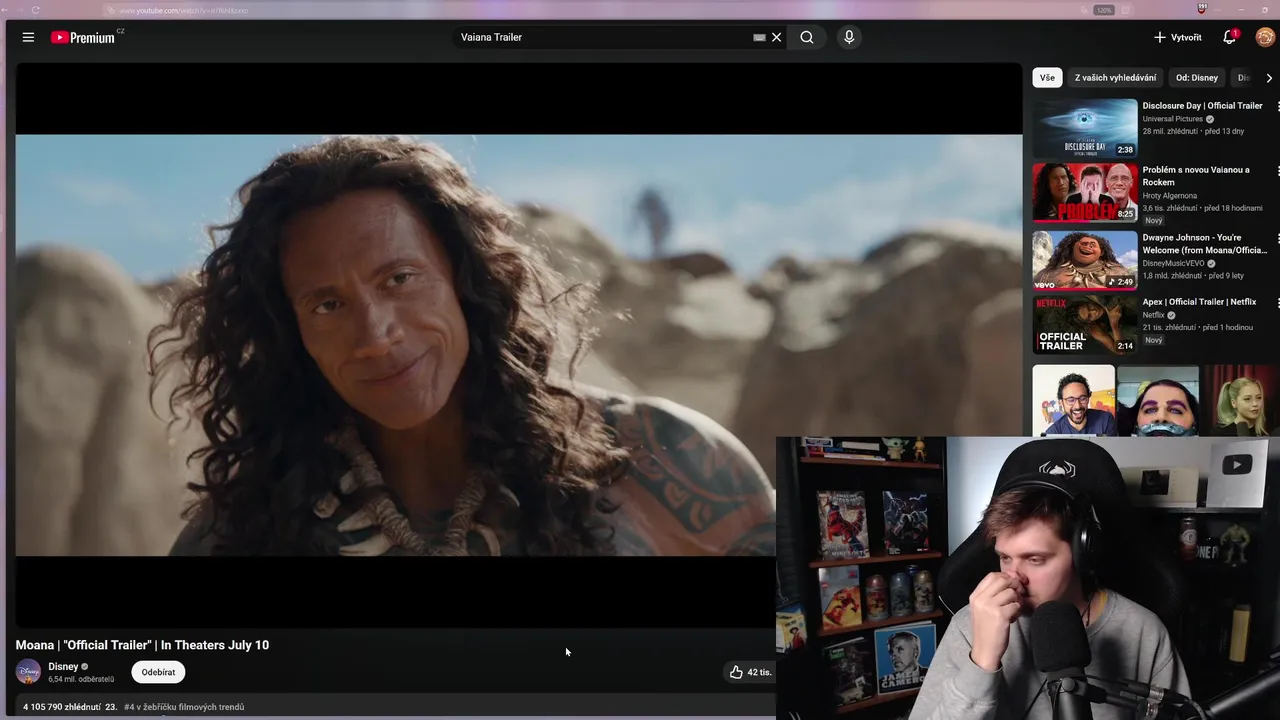The height and width of the screenshot is (720, 1280).
Task: Open the first Shorts thumbnail with laughing man
Action: tap(1073, 400)
